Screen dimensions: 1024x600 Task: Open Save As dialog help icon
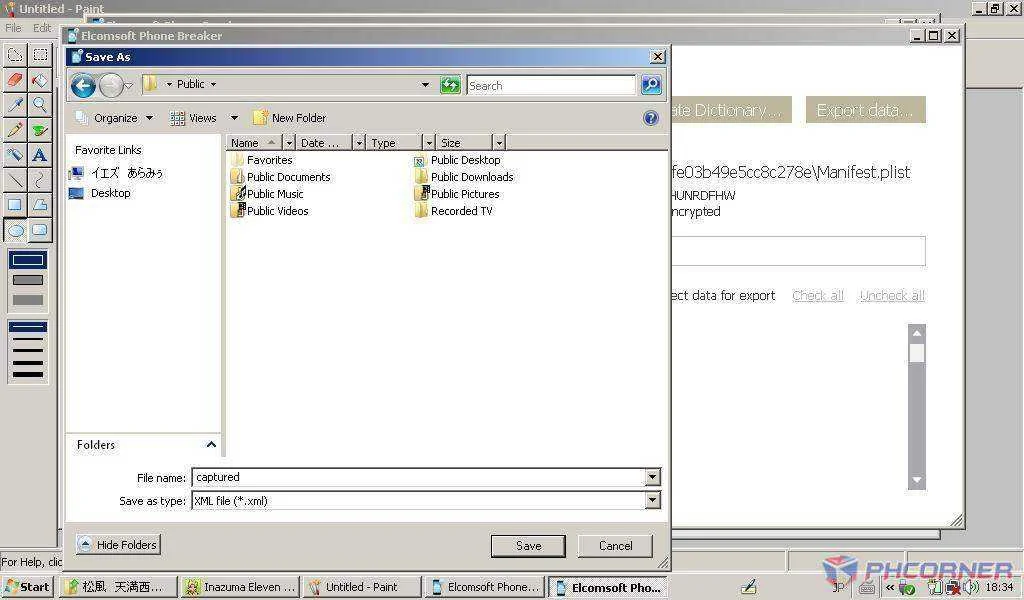[650, 118]
